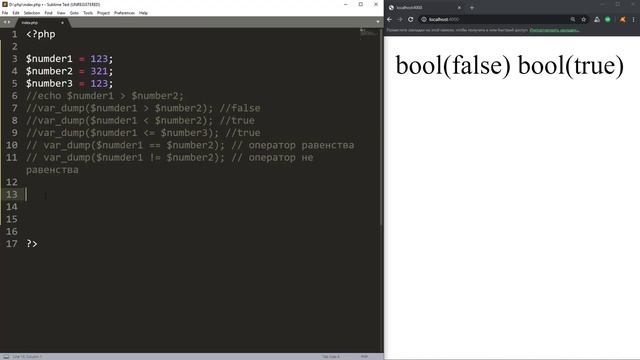Close the localhost browser tab
This screenshot has width=640, height=360.
coord(459,7)
